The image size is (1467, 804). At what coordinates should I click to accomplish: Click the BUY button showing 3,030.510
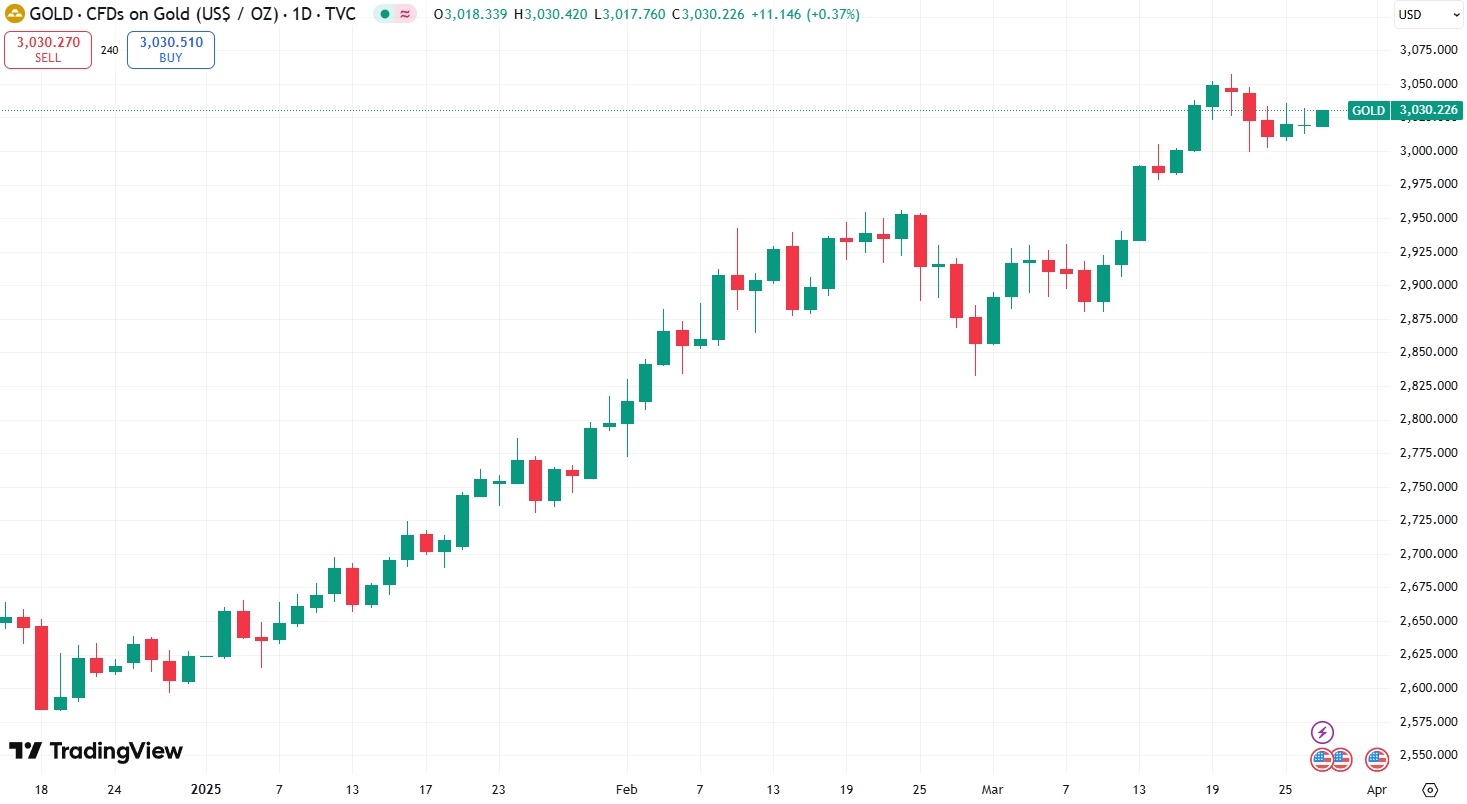170,49
